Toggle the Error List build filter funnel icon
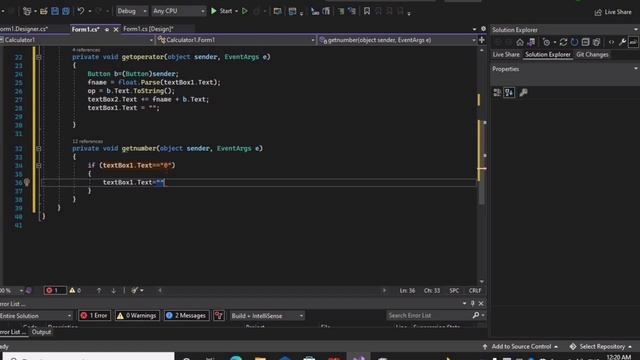 219,316
